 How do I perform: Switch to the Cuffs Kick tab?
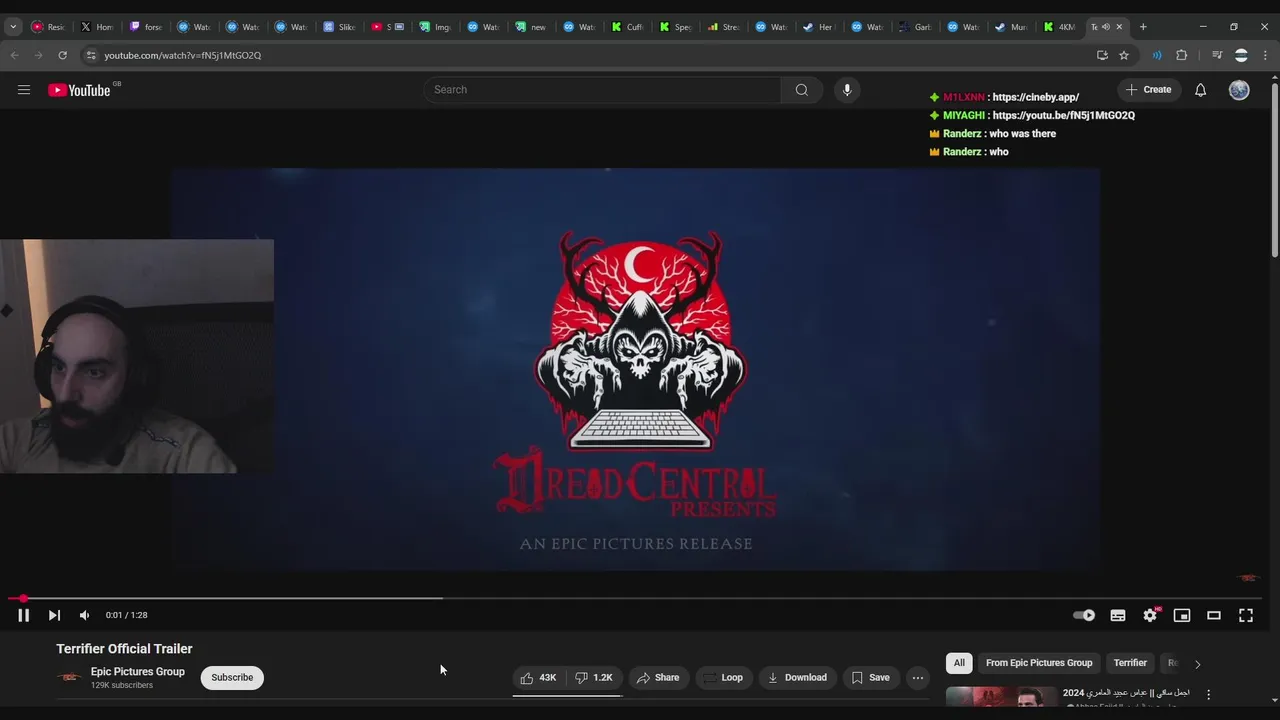click(628, 27)
